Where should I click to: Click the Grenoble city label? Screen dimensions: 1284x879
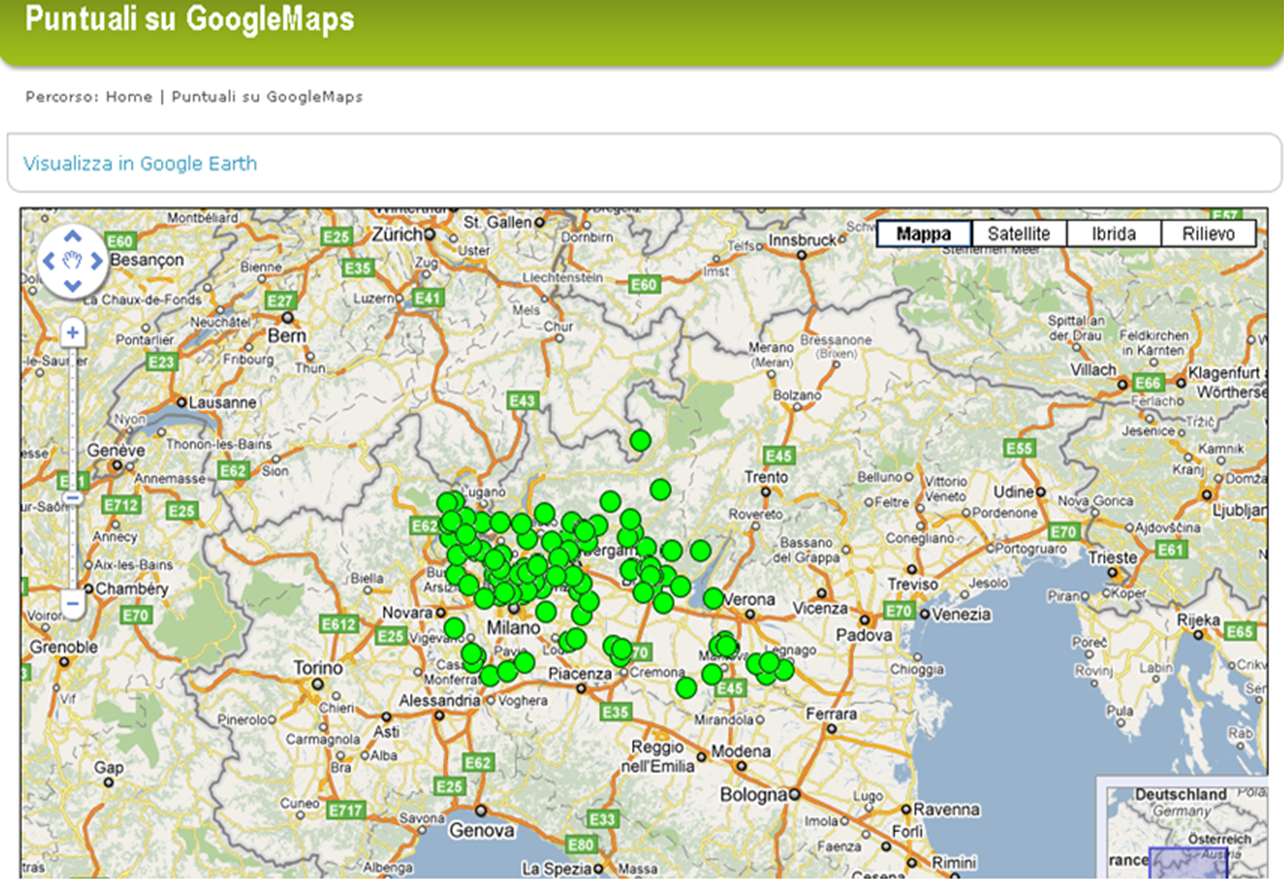pyautogui.click(x=64, y=647)
